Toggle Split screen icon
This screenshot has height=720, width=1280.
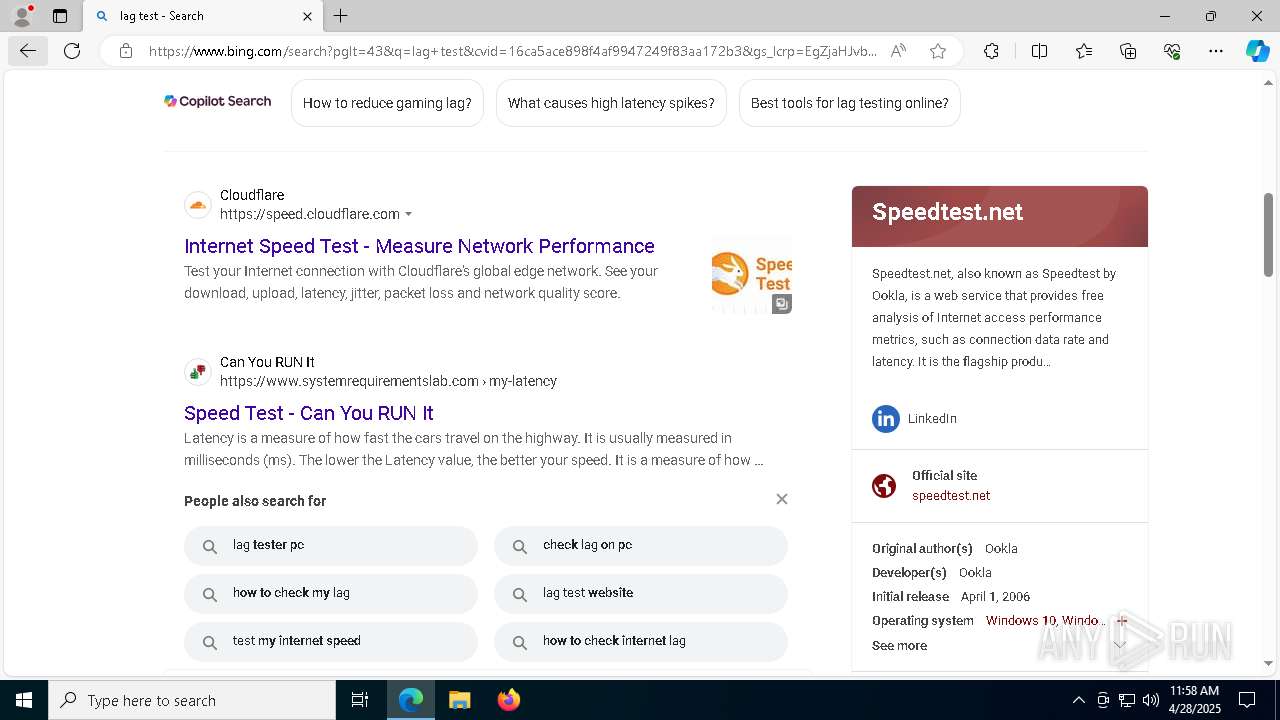point(1039,51)
